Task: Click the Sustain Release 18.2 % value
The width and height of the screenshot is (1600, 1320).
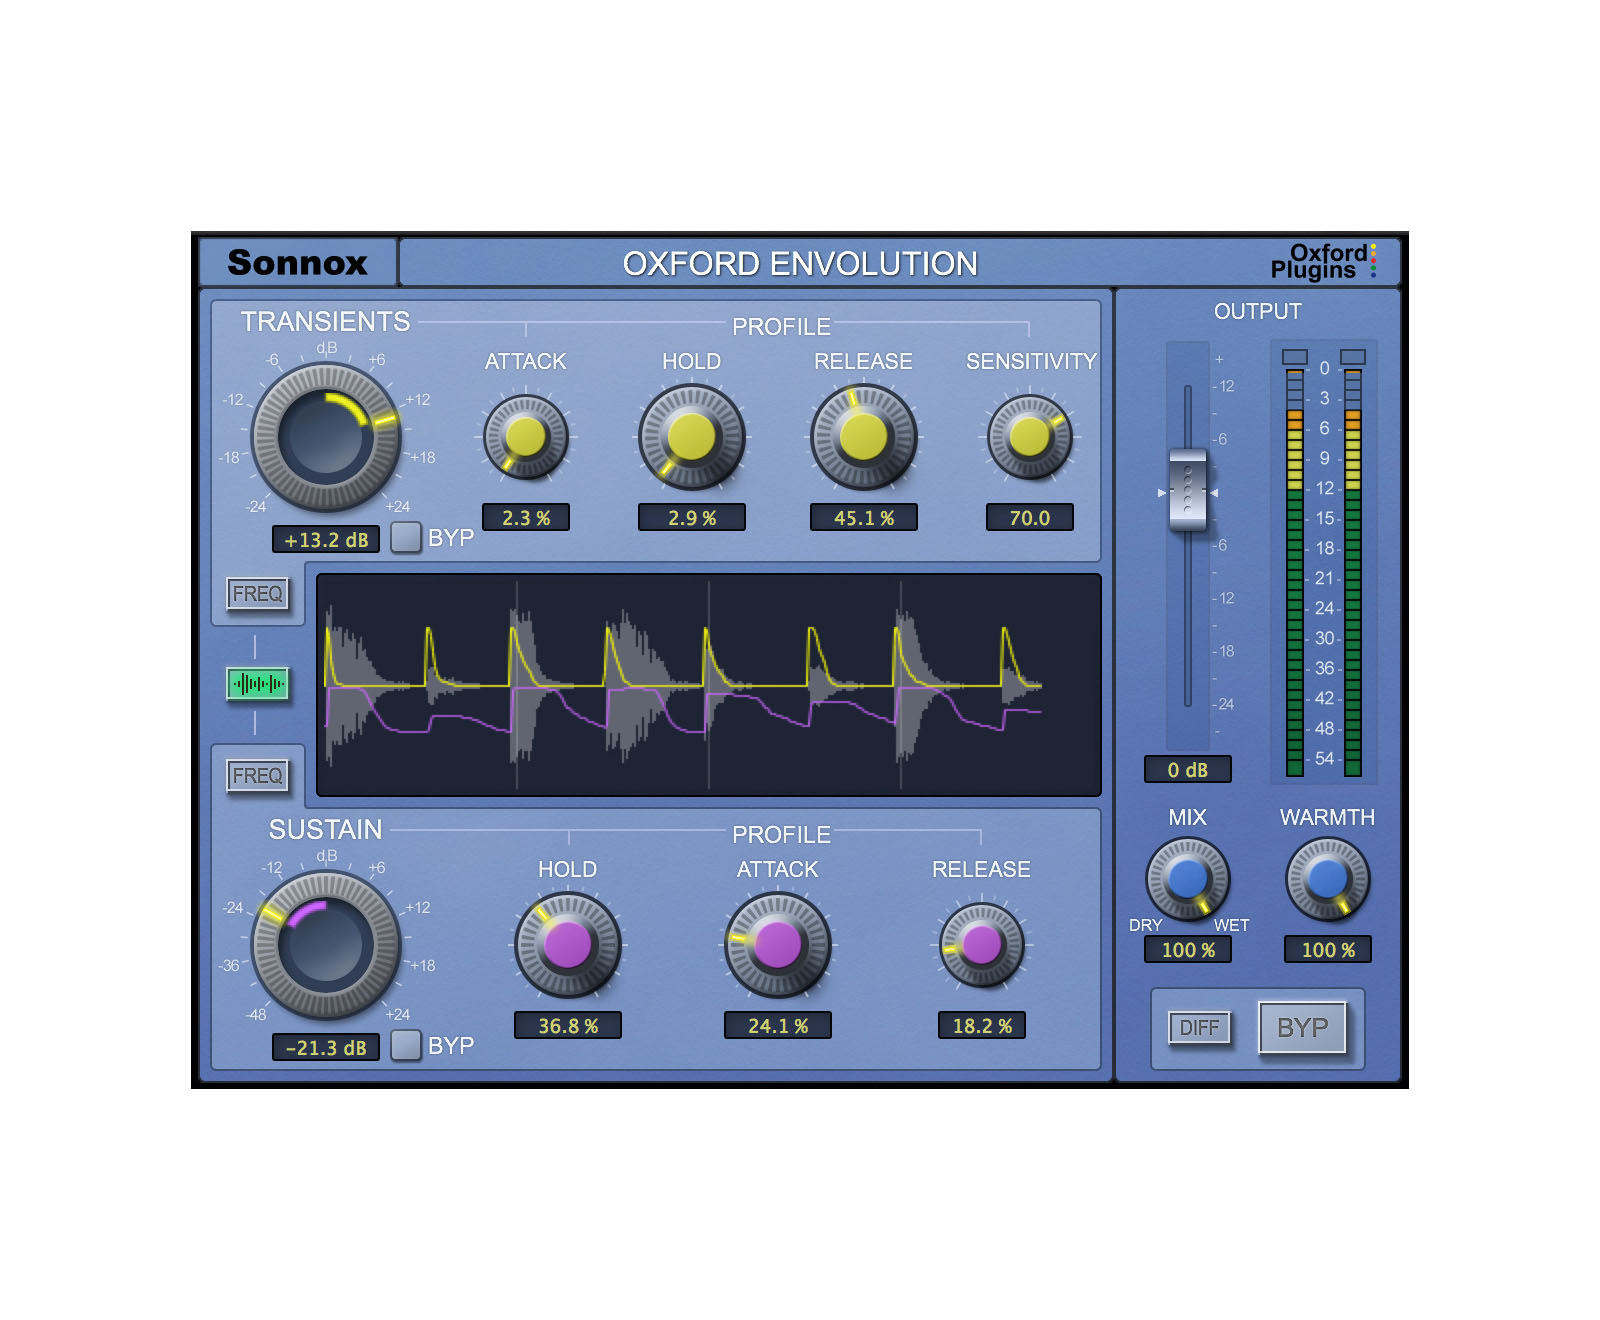Action: tap(981, 1026)
